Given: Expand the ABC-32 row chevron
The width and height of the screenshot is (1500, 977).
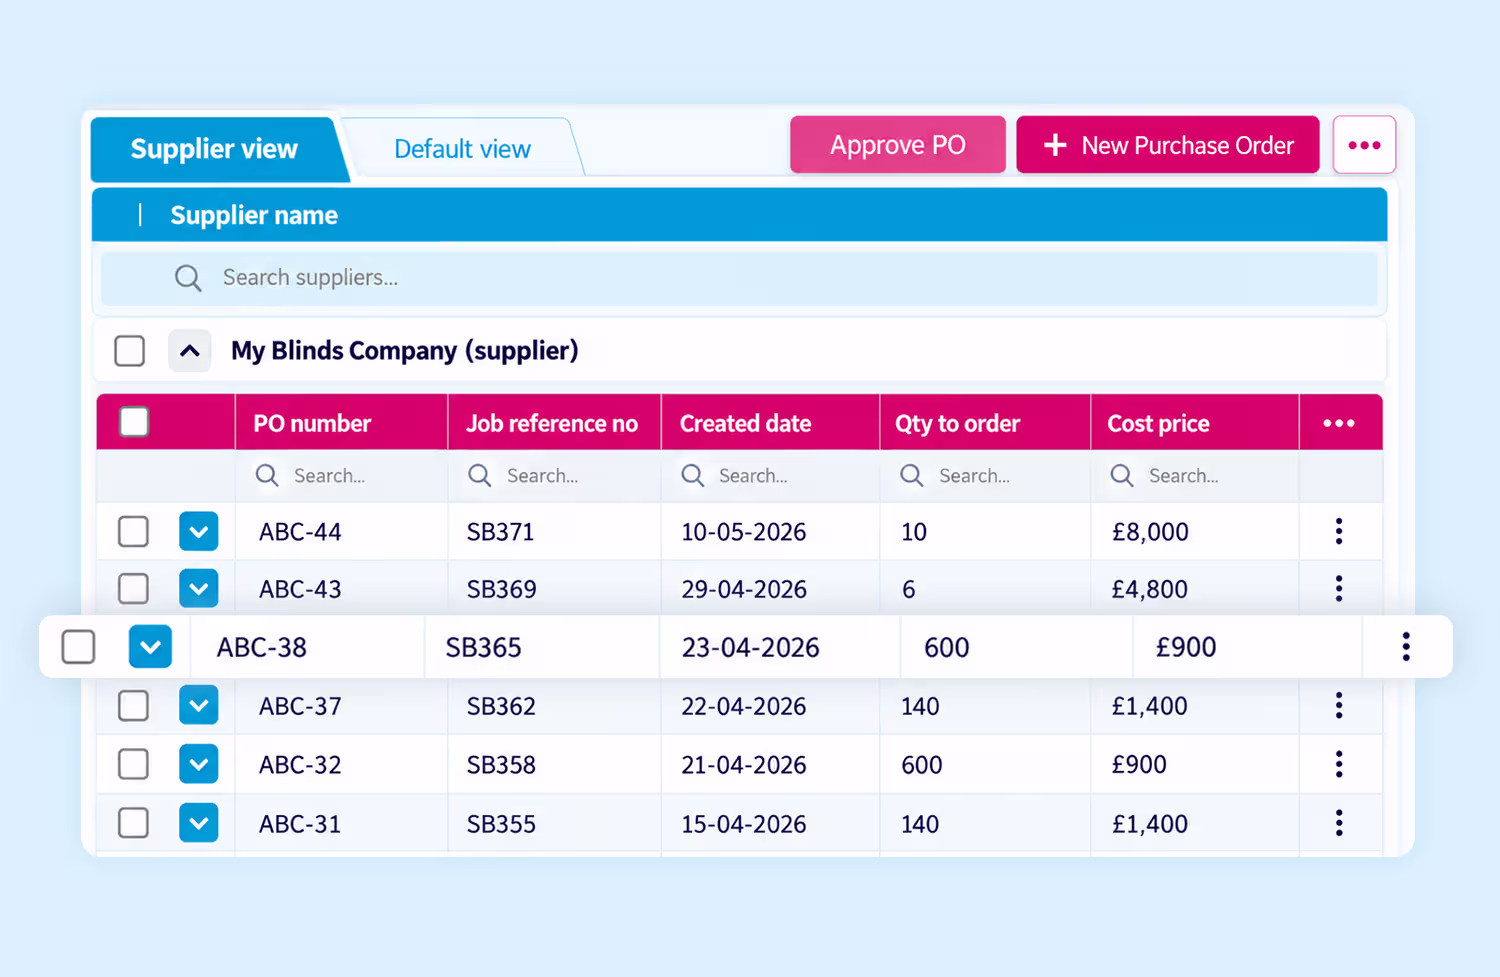Looking at the screenshot, I should coord(199,764).
